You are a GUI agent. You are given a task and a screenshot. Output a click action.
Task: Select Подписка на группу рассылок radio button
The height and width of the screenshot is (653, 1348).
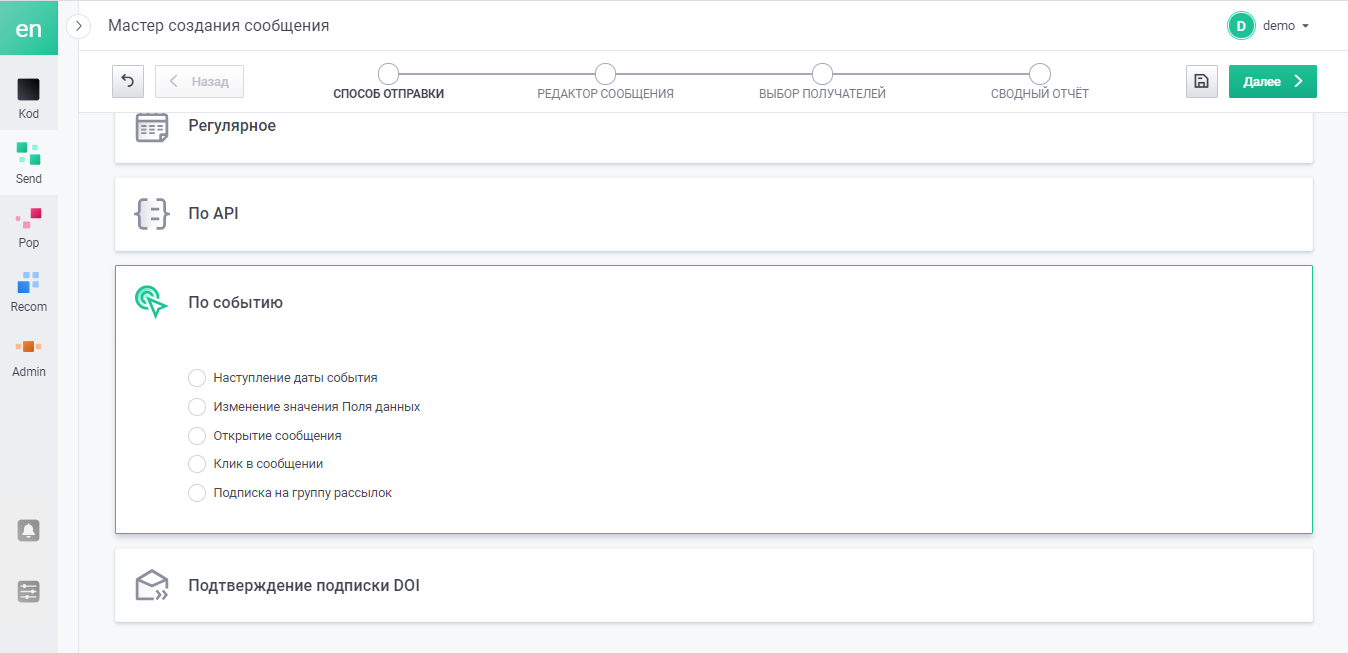pyautogui.click(x=197, y=493)
